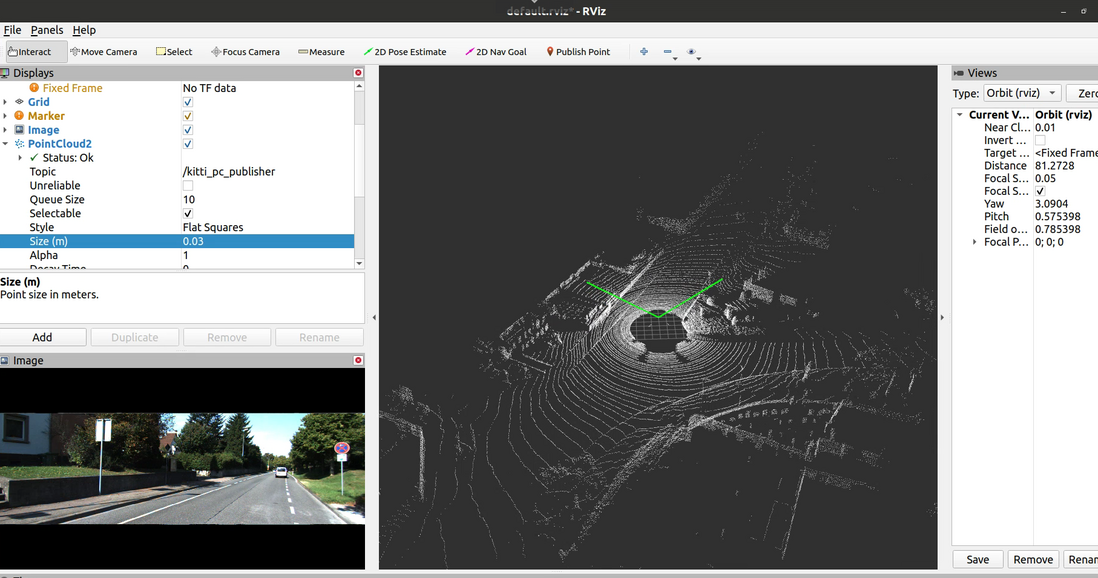Click the Marker warning icon

(x=20, y=116)
